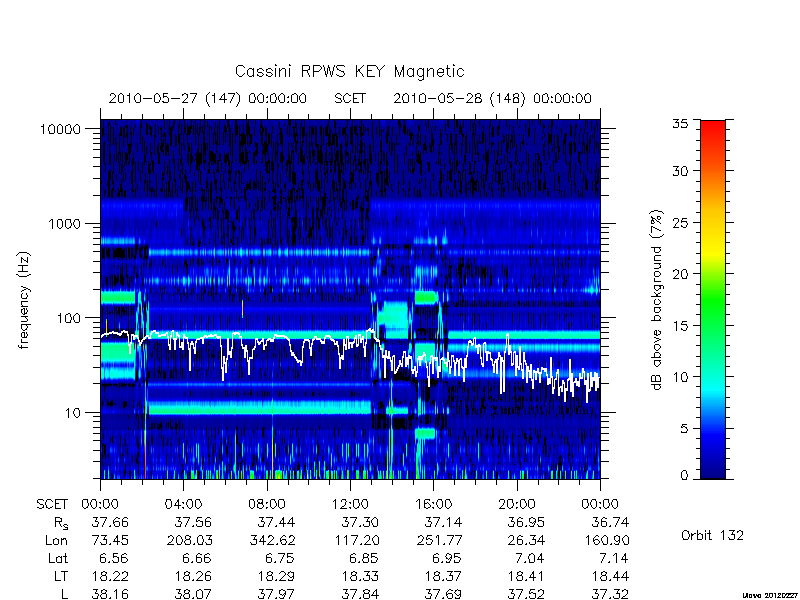This screenshot has width=800, height=600.
Task: Click the Rs row label
Action: tap(61, 523)
